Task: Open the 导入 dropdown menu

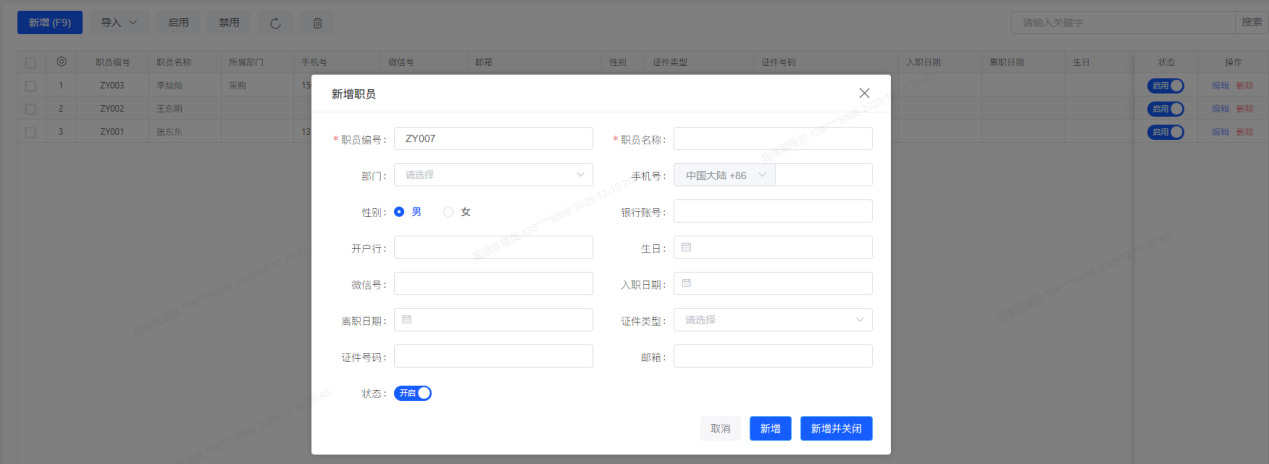Action: (x=119, y=22)
